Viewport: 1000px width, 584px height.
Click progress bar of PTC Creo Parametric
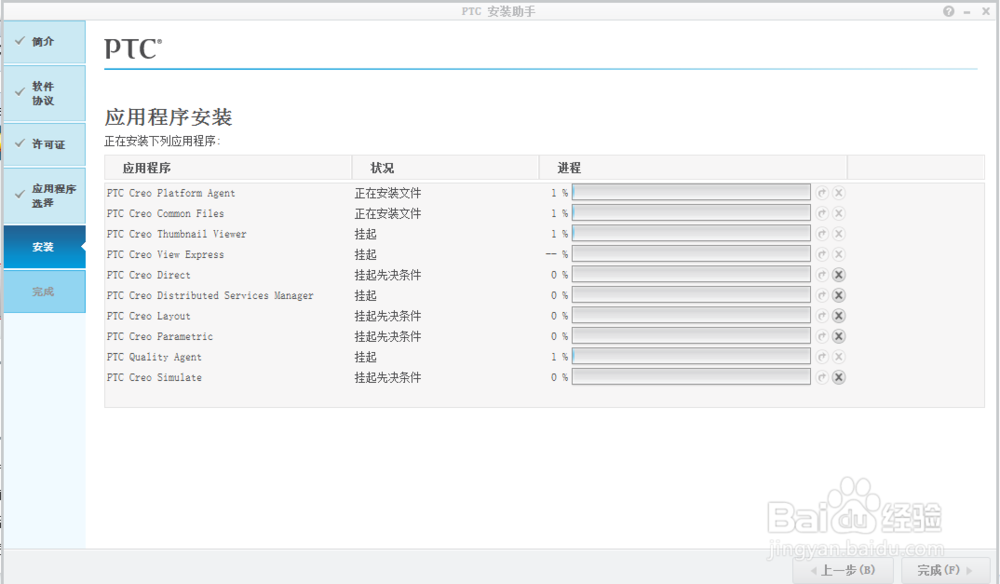point(691,336)
